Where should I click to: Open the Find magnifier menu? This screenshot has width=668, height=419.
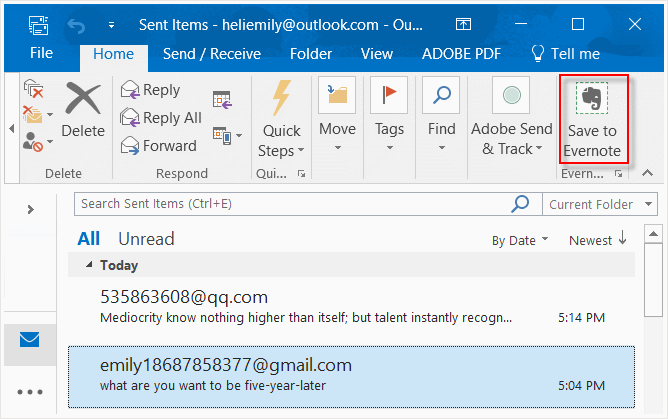(441, 116)
